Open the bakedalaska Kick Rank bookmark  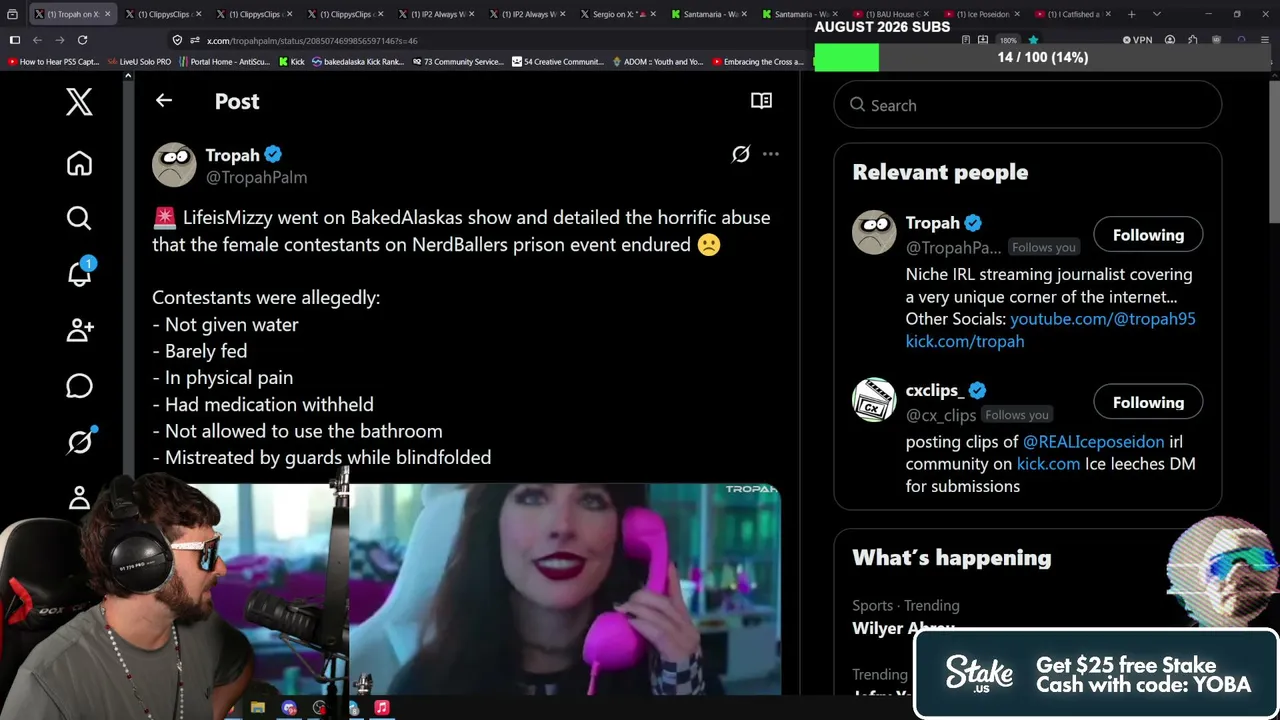358,62
